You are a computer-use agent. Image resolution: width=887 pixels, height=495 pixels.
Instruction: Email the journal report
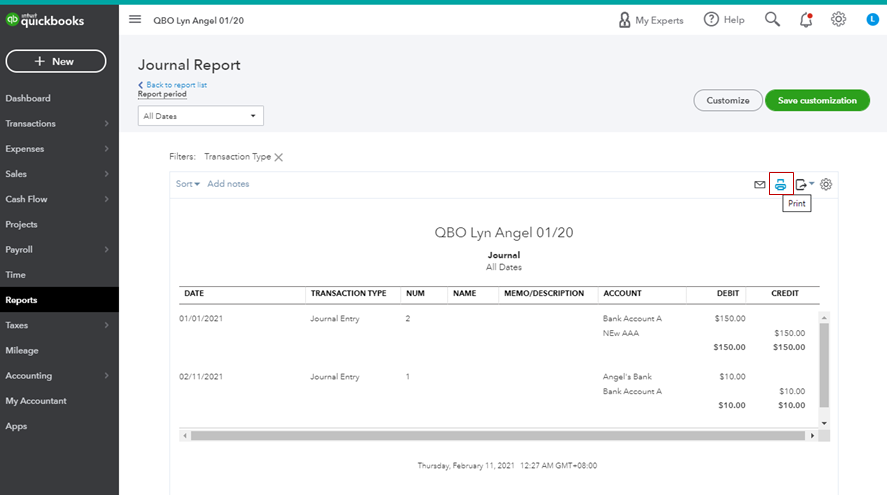tap(760, 184)
